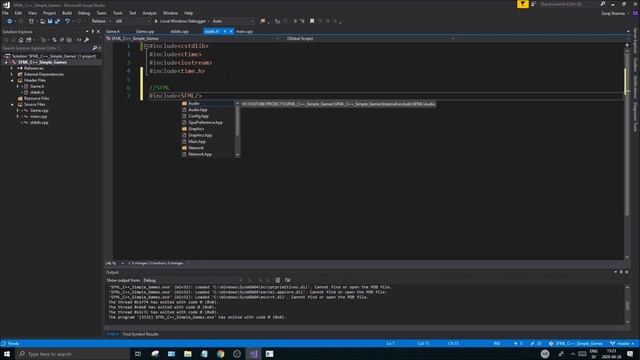Viewport: 640px width, 360px height.
Task: Click the bookmark toolbar icon
Action: [x=312, y=21]
